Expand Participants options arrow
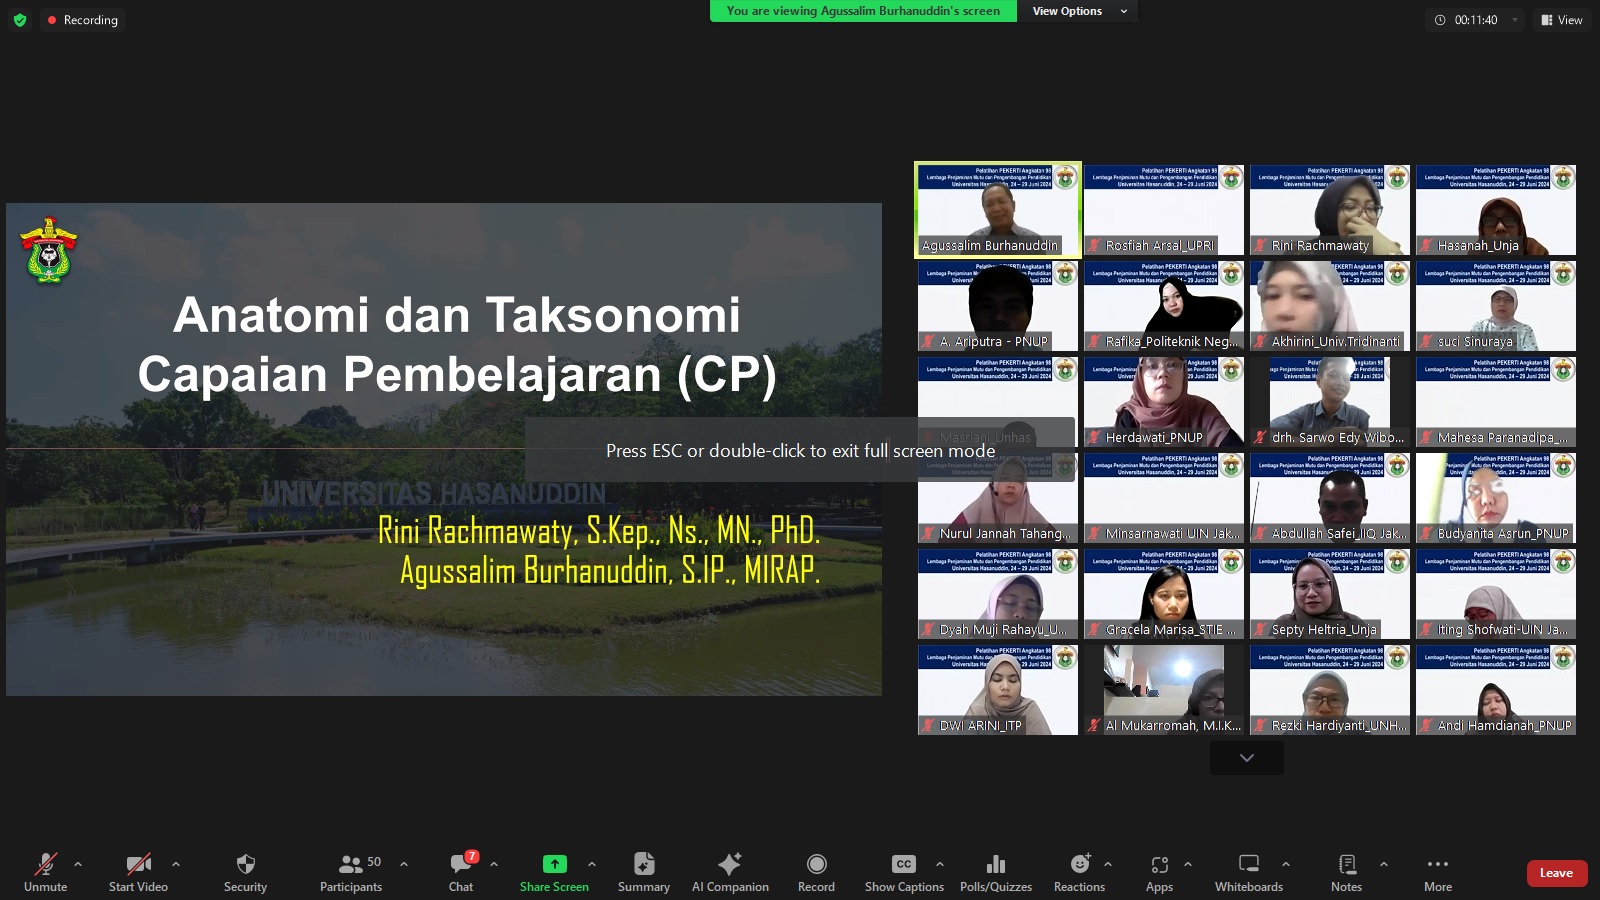1600x900 pixels. coord(404,864)
